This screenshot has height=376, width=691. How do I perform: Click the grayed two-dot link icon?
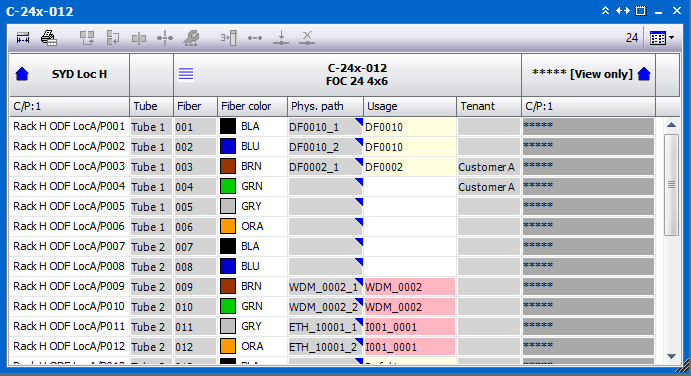(255, 38)
